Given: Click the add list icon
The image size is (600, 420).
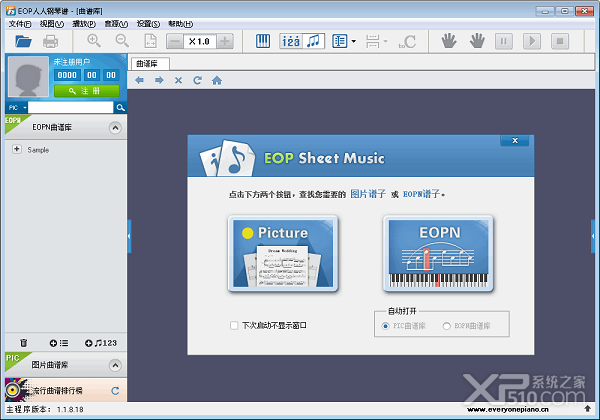Looking at the screenshot, I should tap(59, 343).
